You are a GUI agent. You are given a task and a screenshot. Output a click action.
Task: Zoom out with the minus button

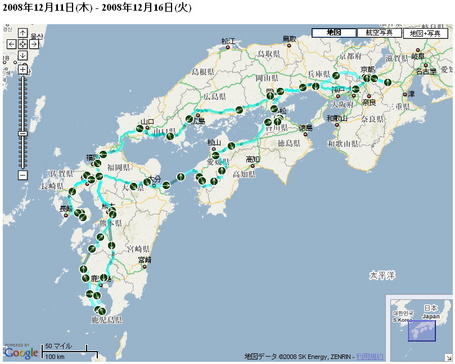pos(22,175)
